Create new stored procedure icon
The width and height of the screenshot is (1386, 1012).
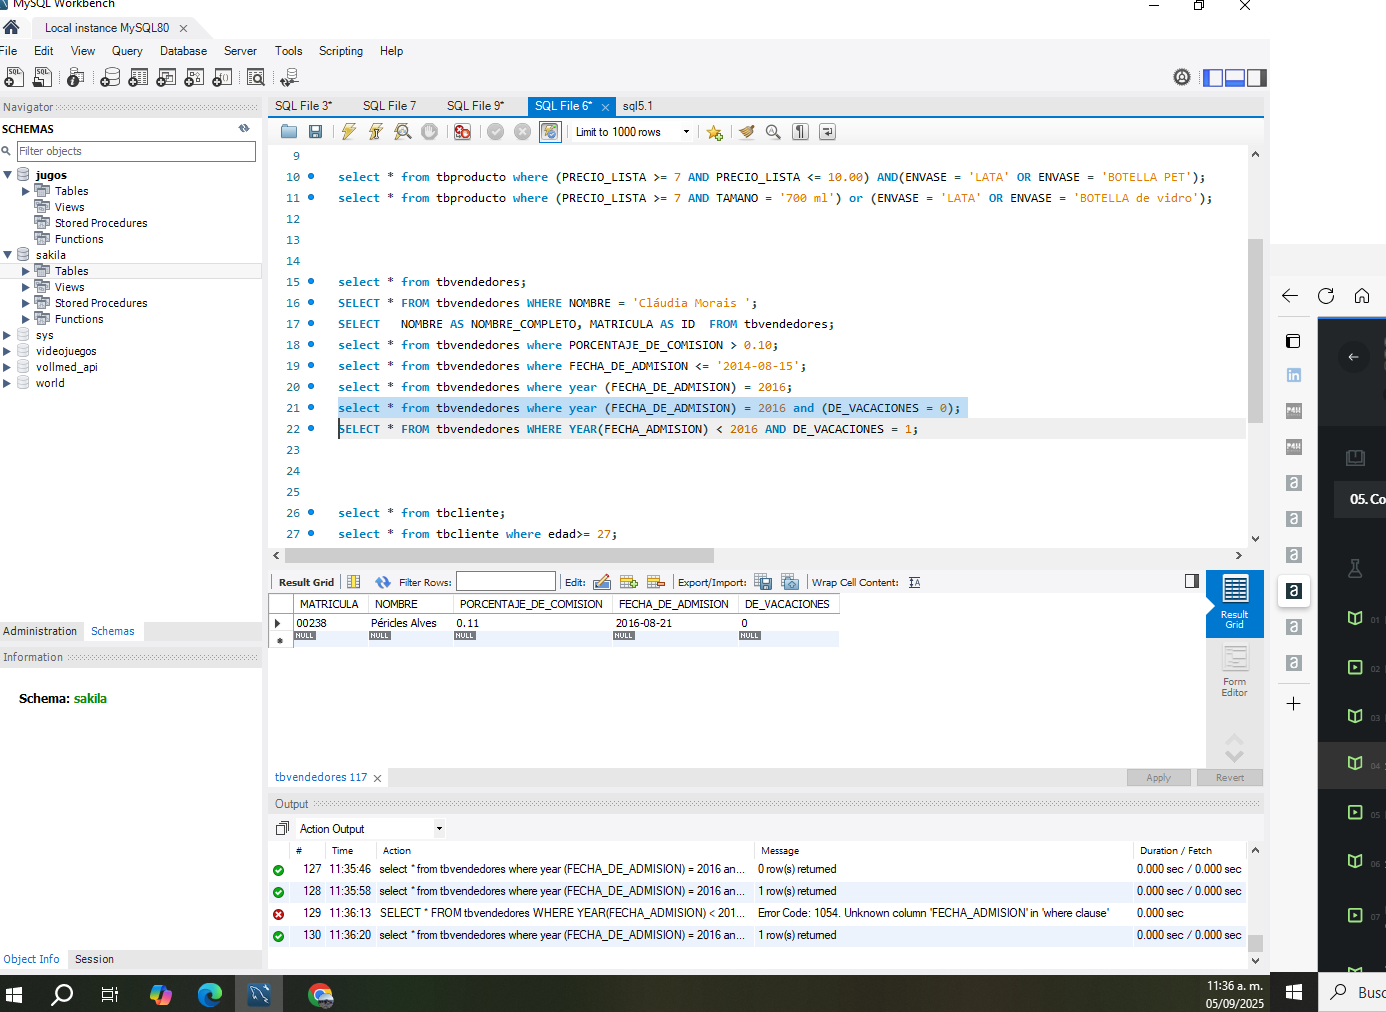[195, 77]
